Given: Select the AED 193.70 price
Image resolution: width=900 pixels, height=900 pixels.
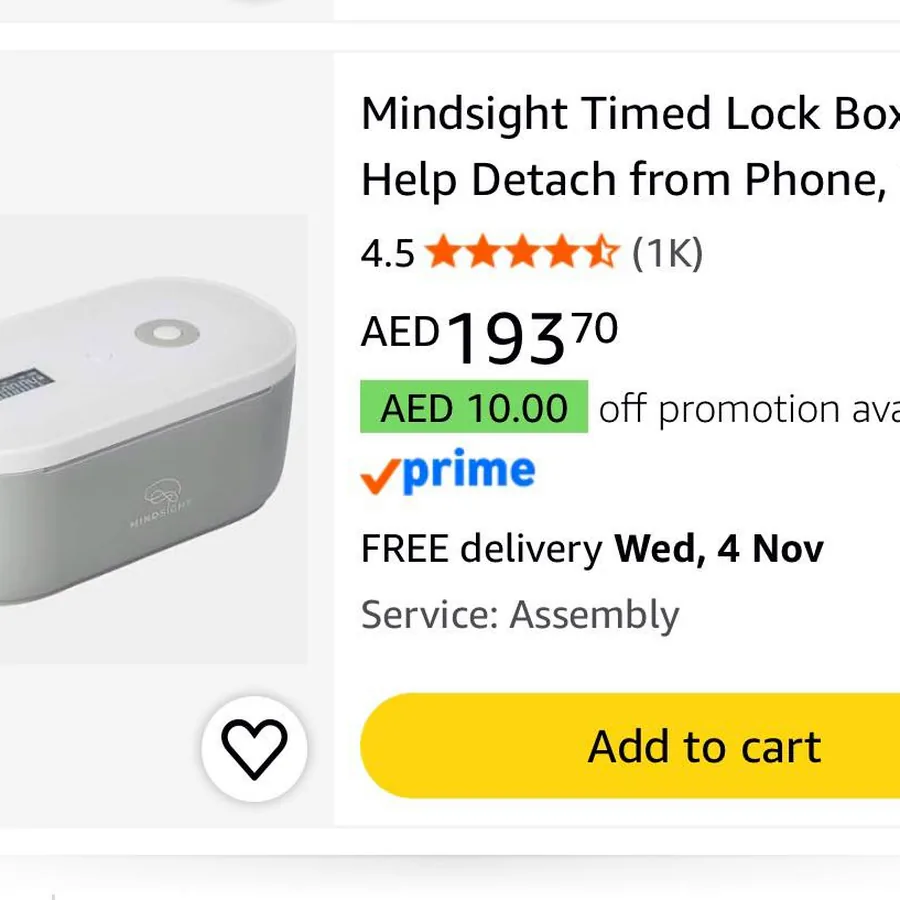Looking at the screenshot, I should (490, 337).
